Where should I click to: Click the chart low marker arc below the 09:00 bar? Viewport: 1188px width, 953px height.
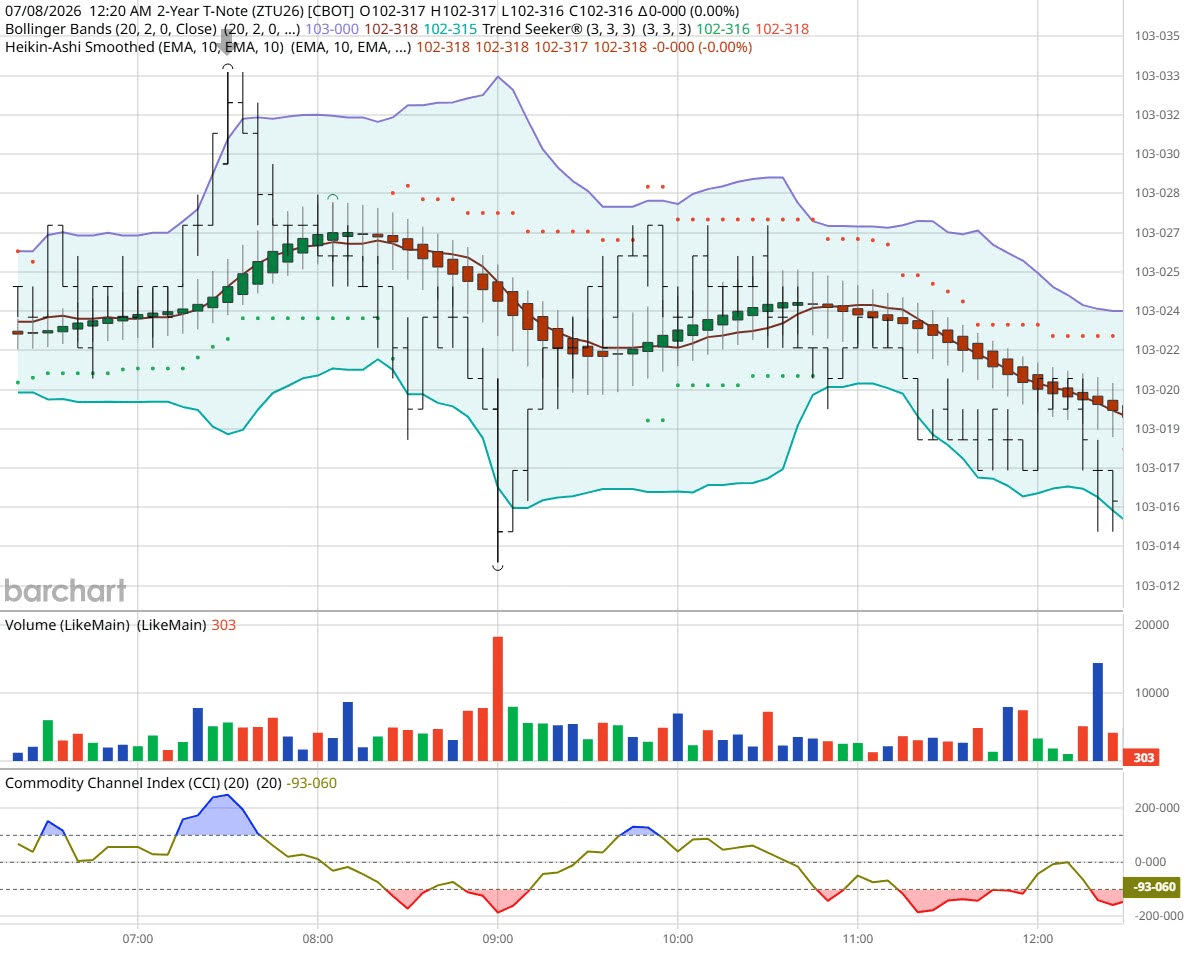click(x=498, y=567)
